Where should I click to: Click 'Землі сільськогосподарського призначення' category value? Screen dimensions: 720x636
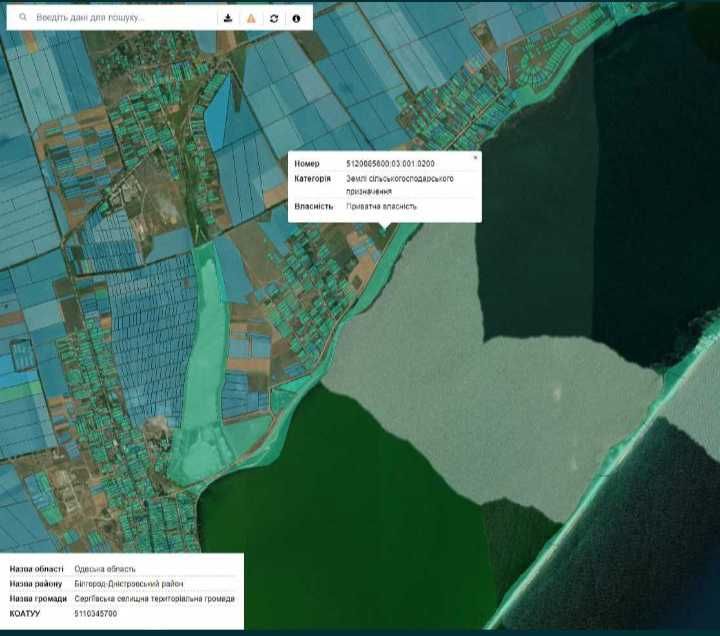click(400, 185)
